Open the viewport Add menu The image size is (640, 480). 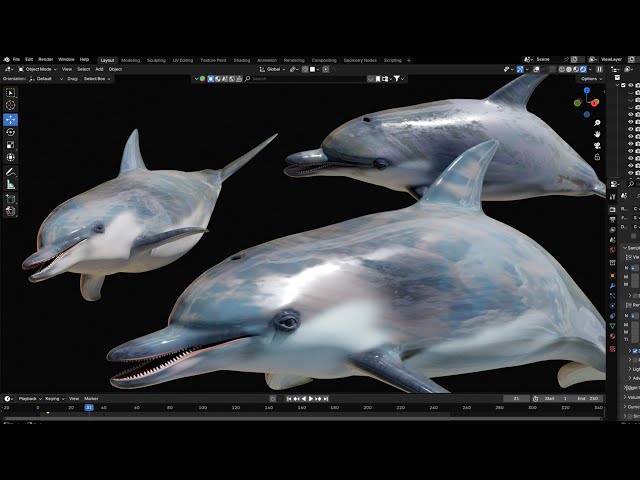coord(99,69)
